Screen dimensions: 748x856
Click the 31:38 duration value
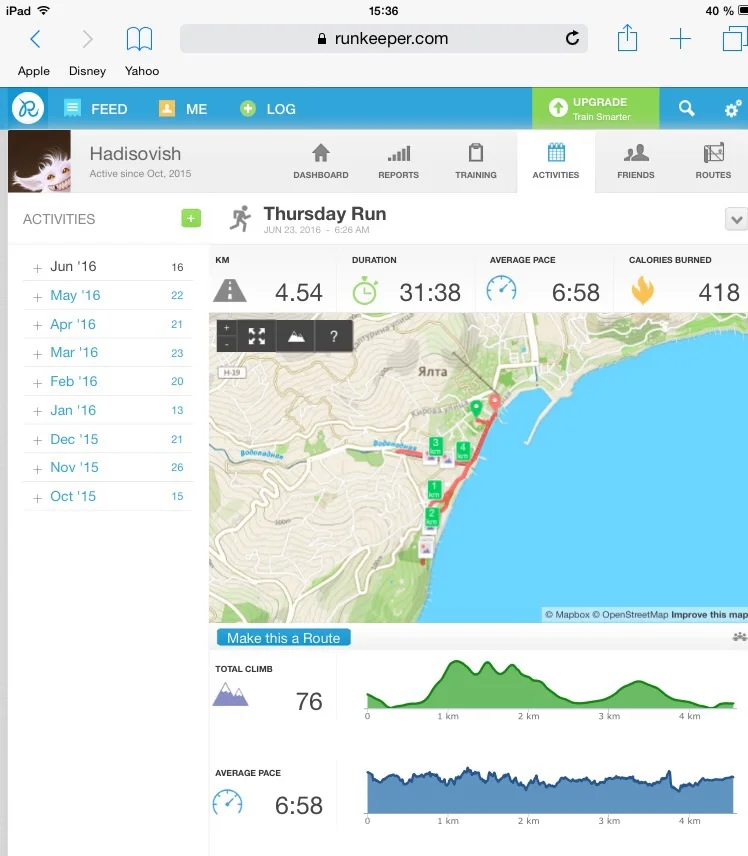[430, 293]
